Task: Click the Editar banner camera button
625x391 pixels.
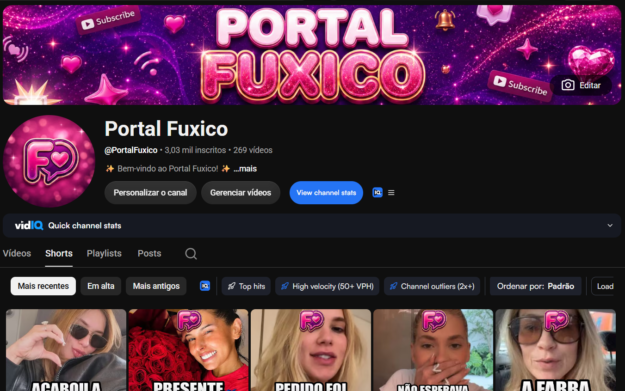Action: (581, 85)
